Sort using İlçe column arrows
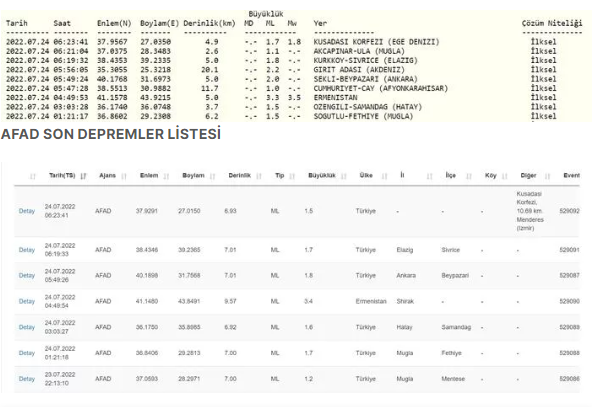Viewport: 592px width, 407px height. coord(469,176)
